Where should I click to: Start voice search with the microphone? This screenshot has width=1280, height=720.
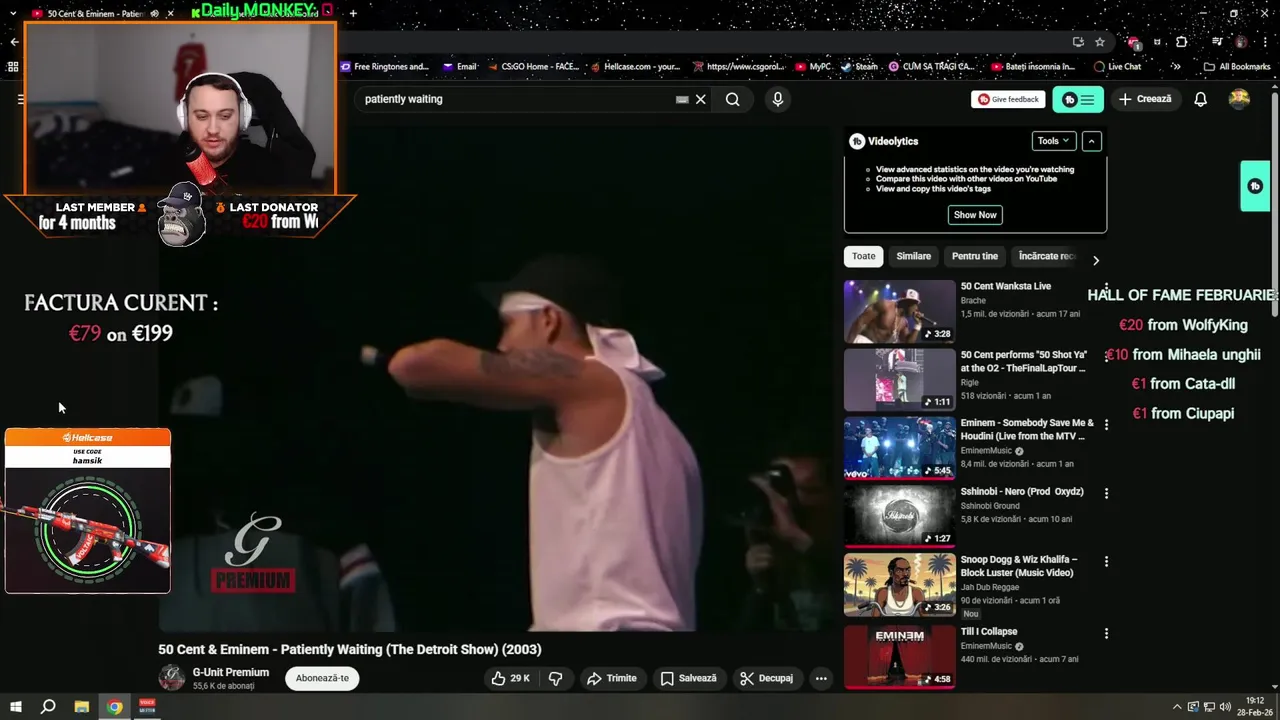(778, 99)
